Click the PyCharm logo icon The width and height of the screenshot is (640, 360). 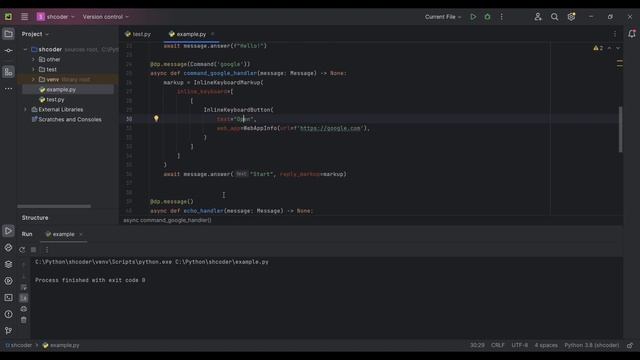click(x=8, y=17)
